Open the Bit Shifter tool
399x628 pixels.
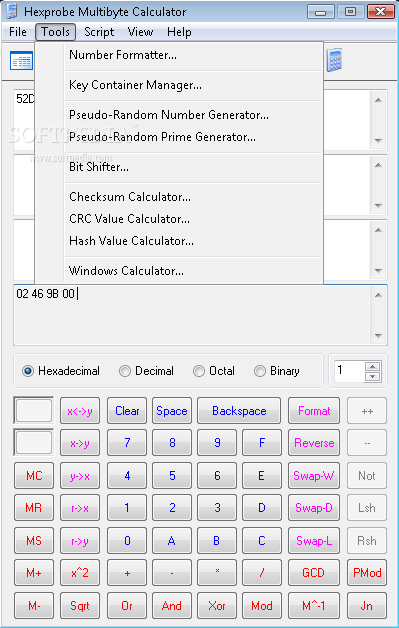coord(179,167)
